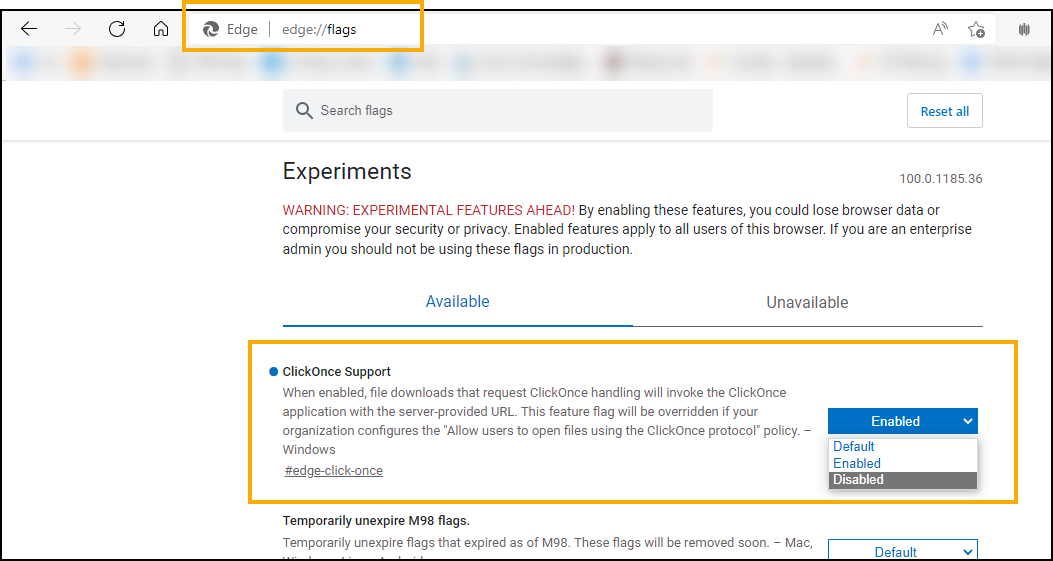Activate the Read aloud icon
This screenshot has width=1053, height=561.
click(940, 29)
